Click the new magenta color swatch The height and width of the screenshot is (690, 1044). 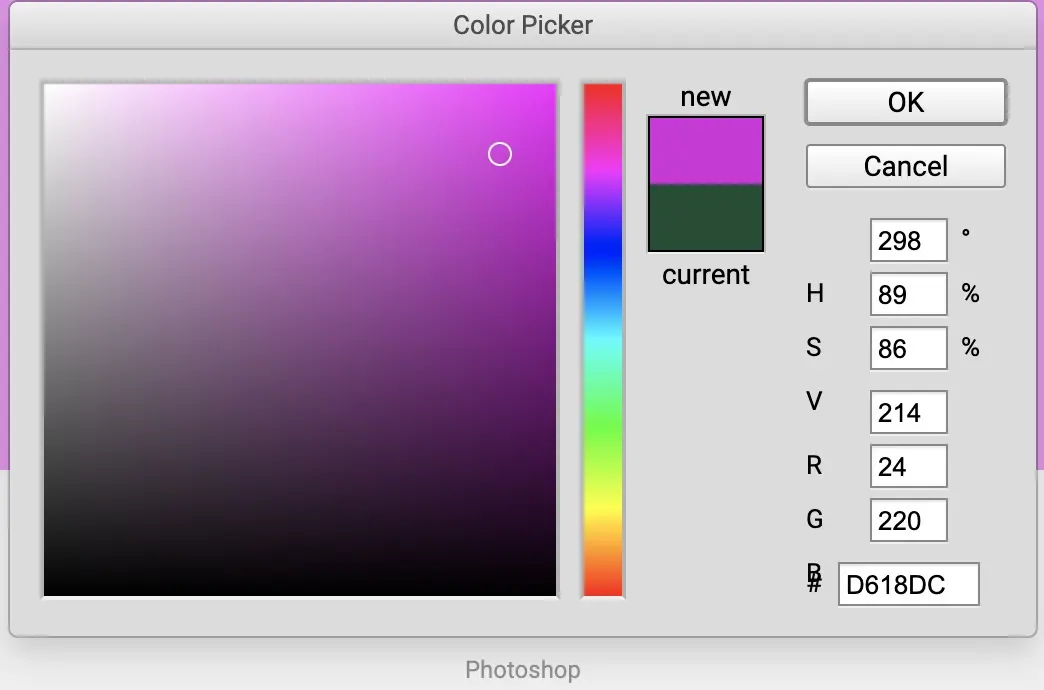tap(706, 150)
